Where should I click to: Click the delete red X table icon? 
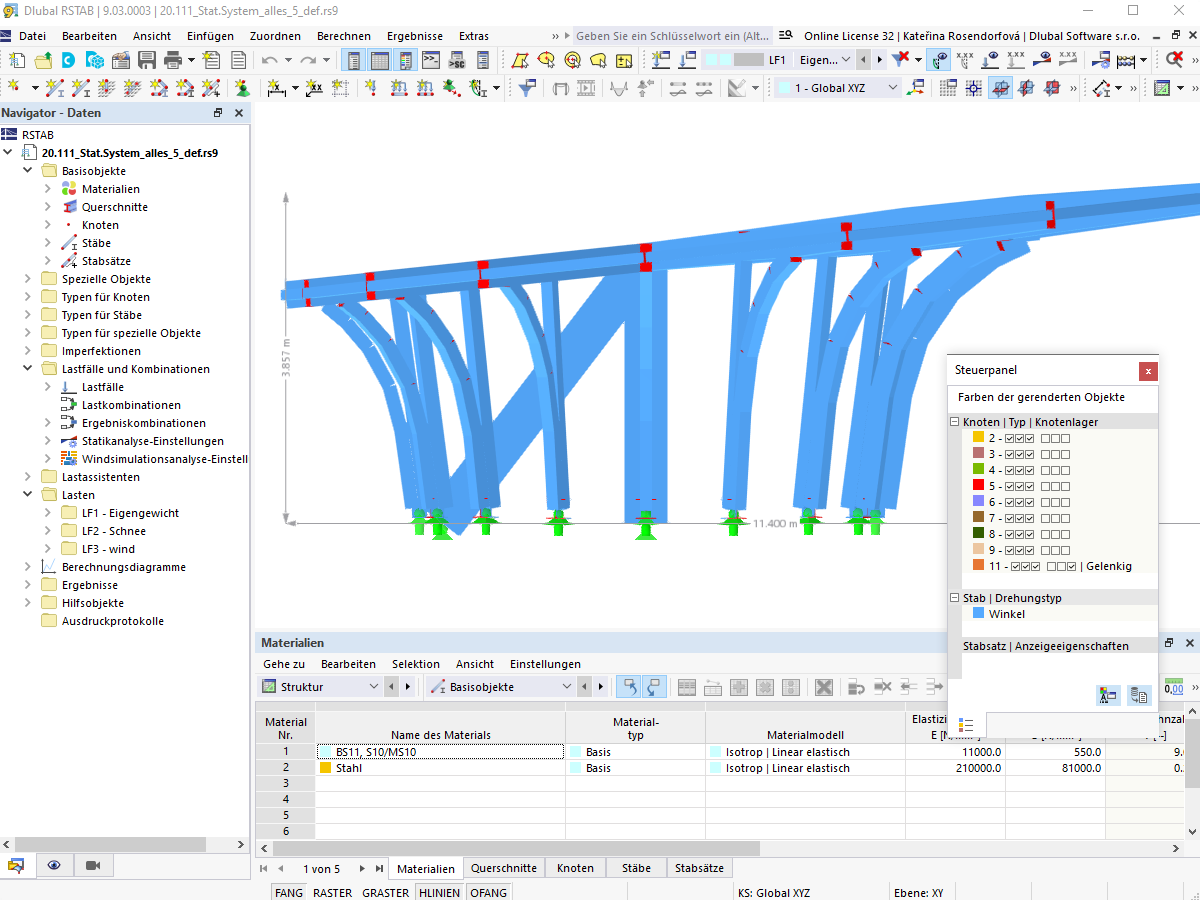pos(823,687)
